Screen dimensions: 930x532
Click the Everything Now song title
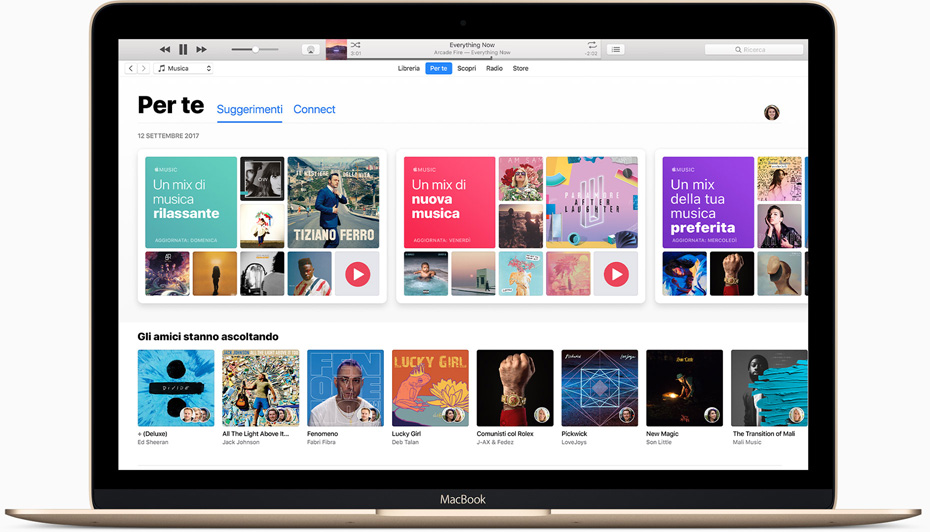click(x=472, y=45)
